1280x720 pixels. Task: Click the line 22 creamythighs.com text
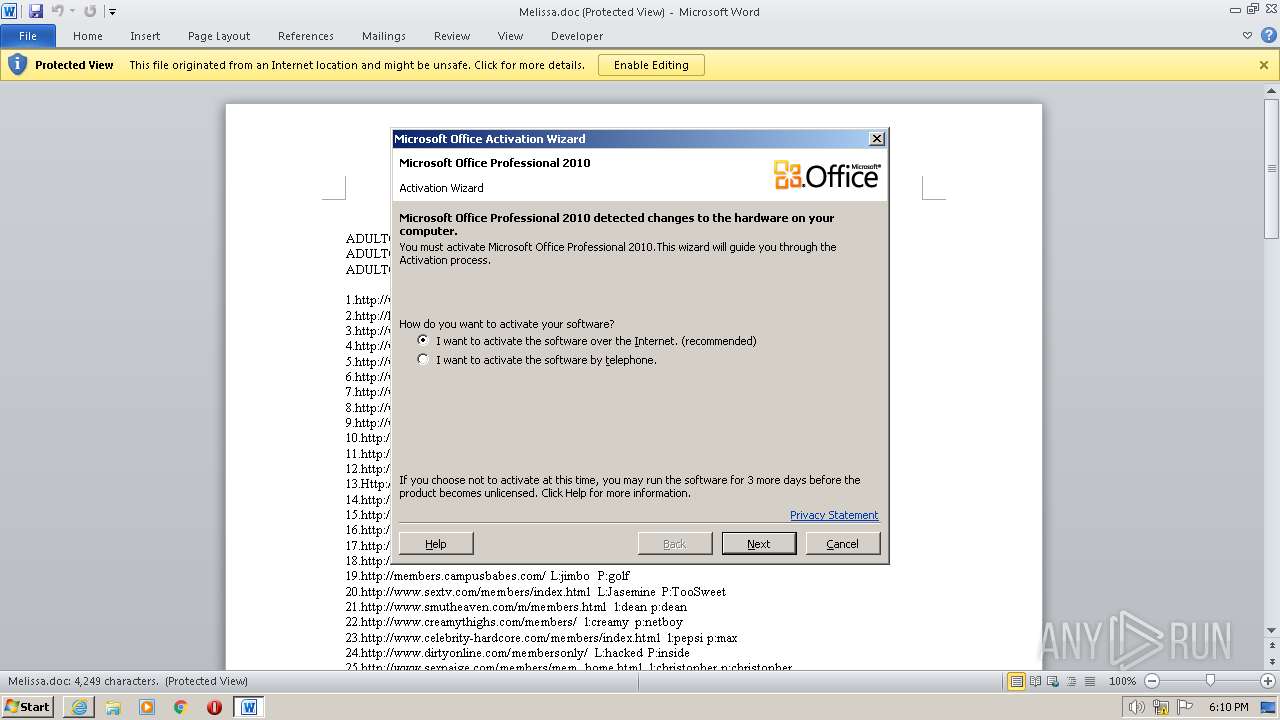514,622
